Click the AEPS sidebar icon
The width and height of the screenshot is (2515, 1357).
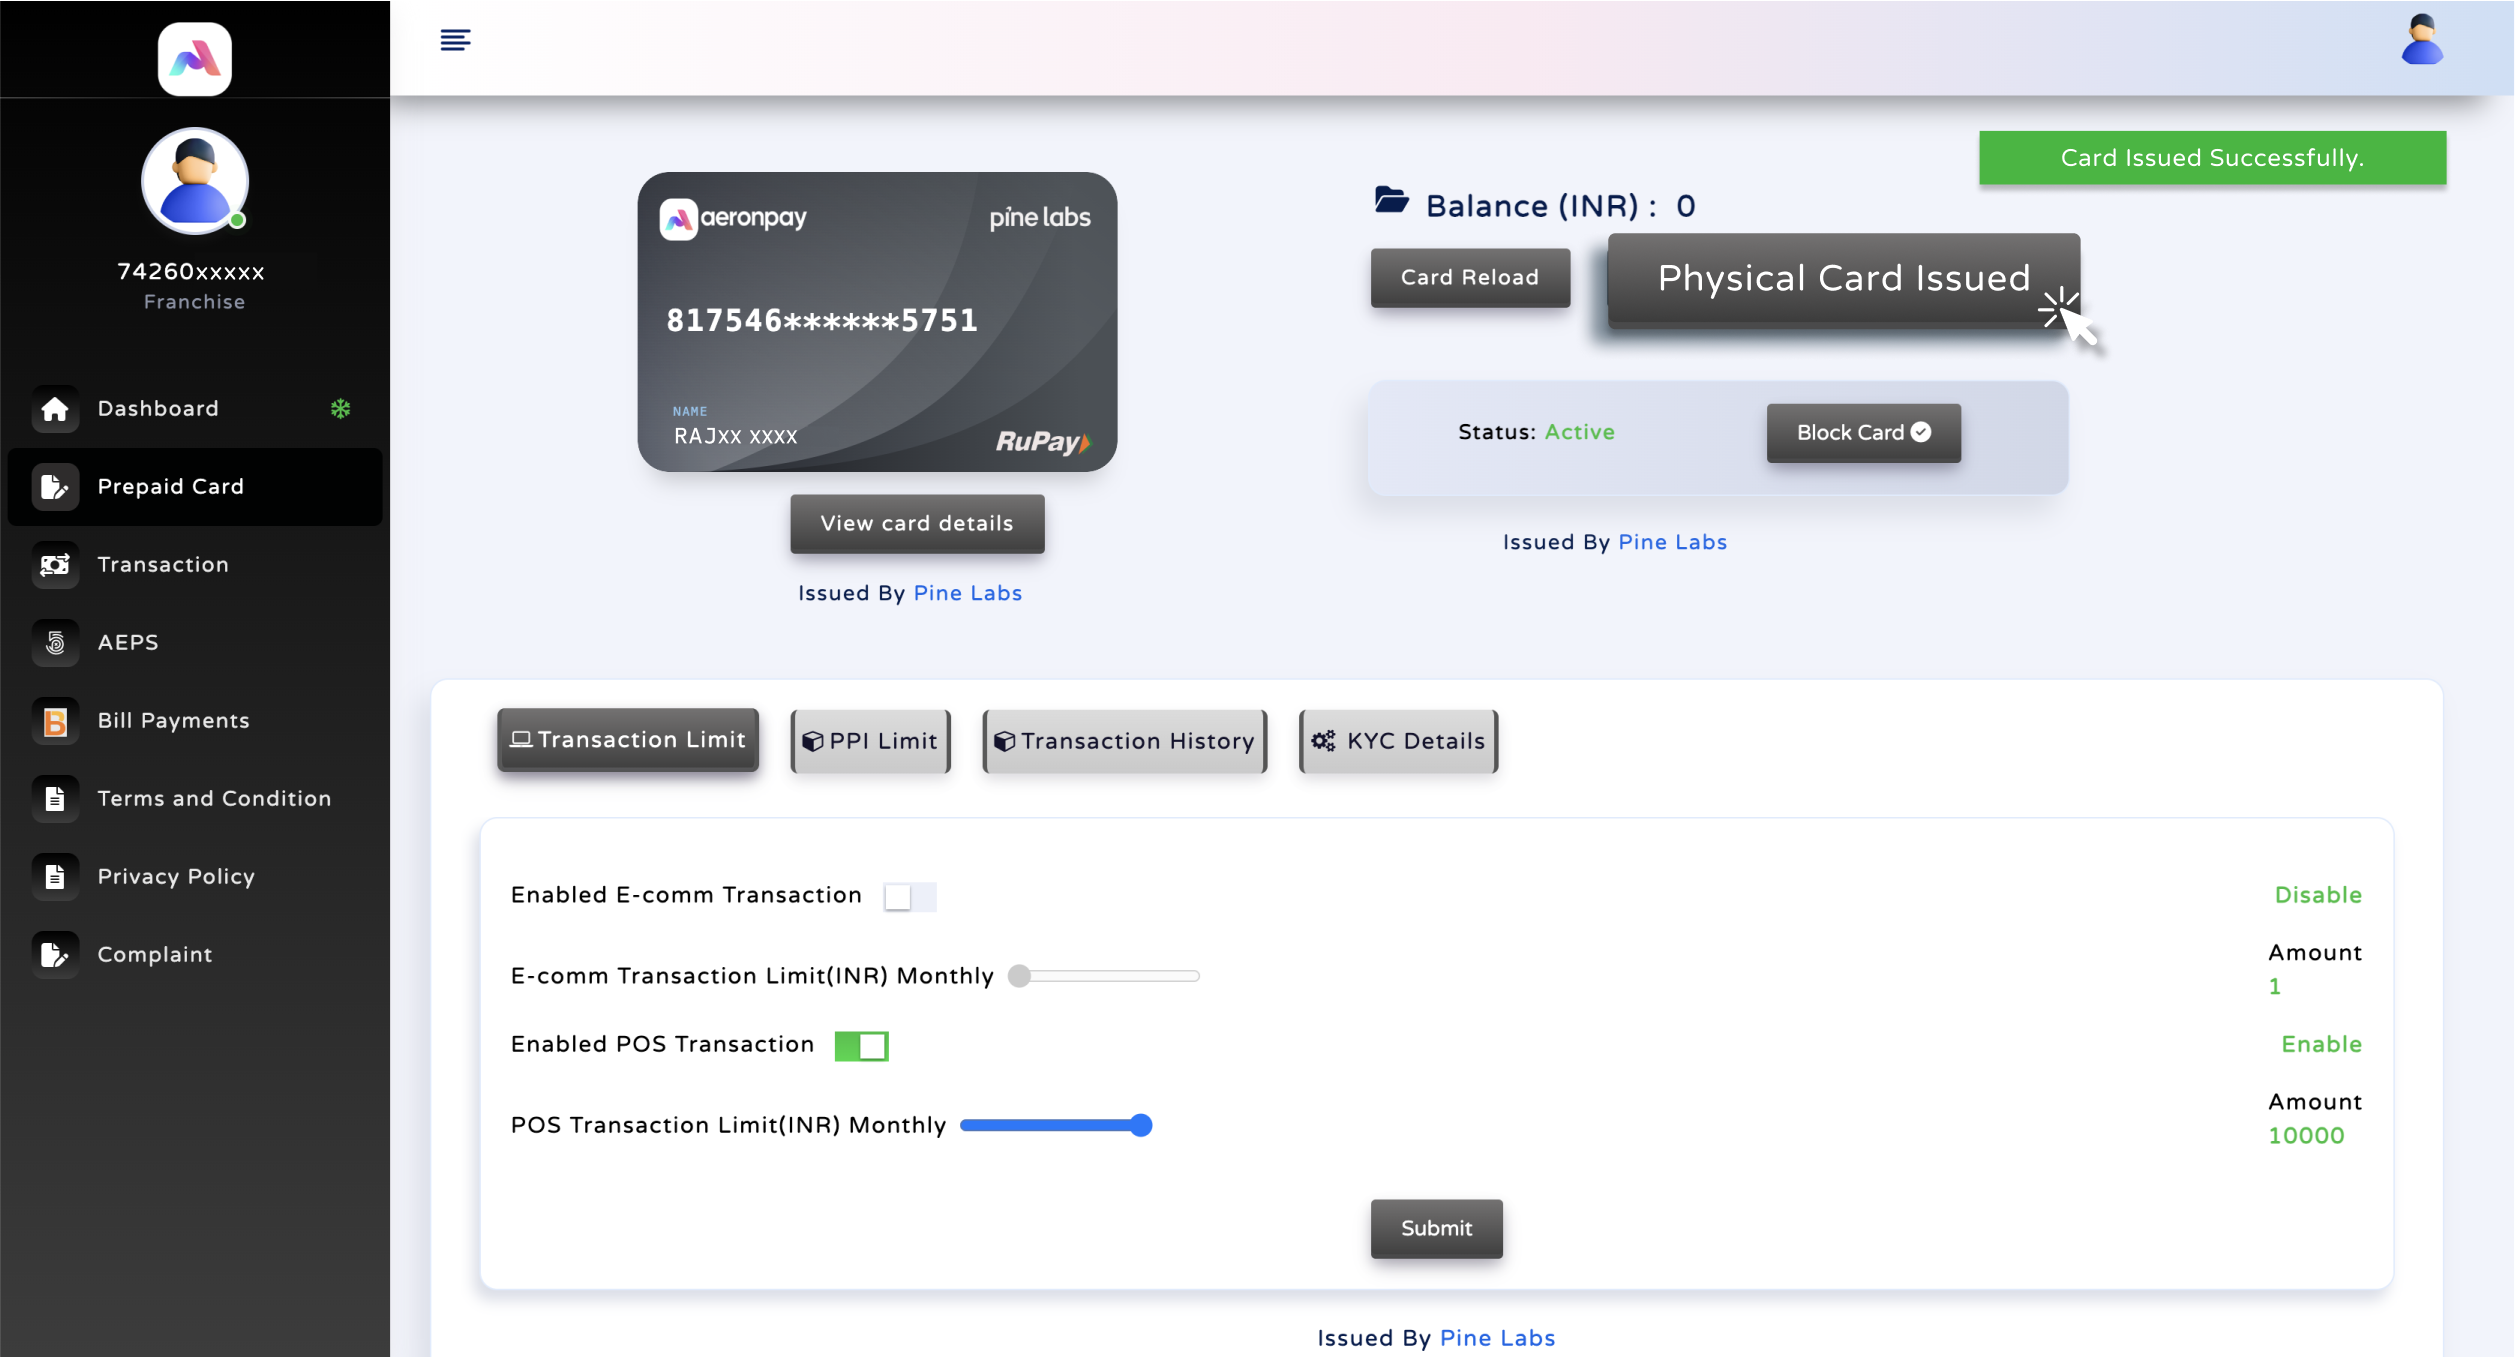pos(53,640)
